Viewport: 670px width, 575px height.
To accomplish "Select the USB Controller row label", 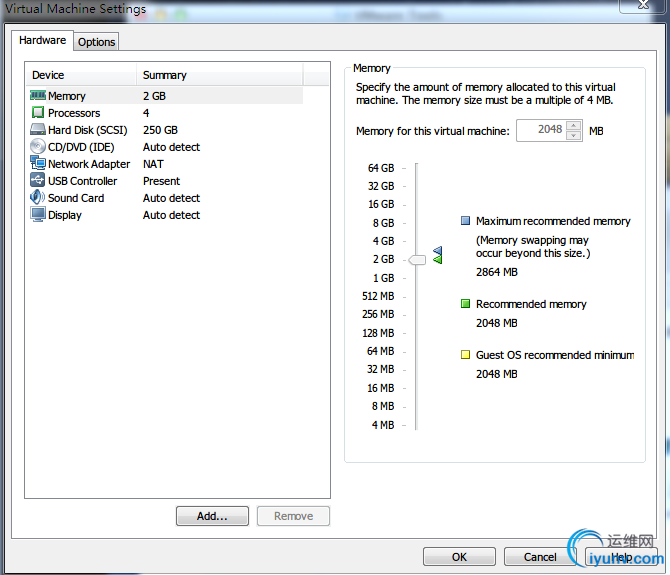I will click(82, 181).
